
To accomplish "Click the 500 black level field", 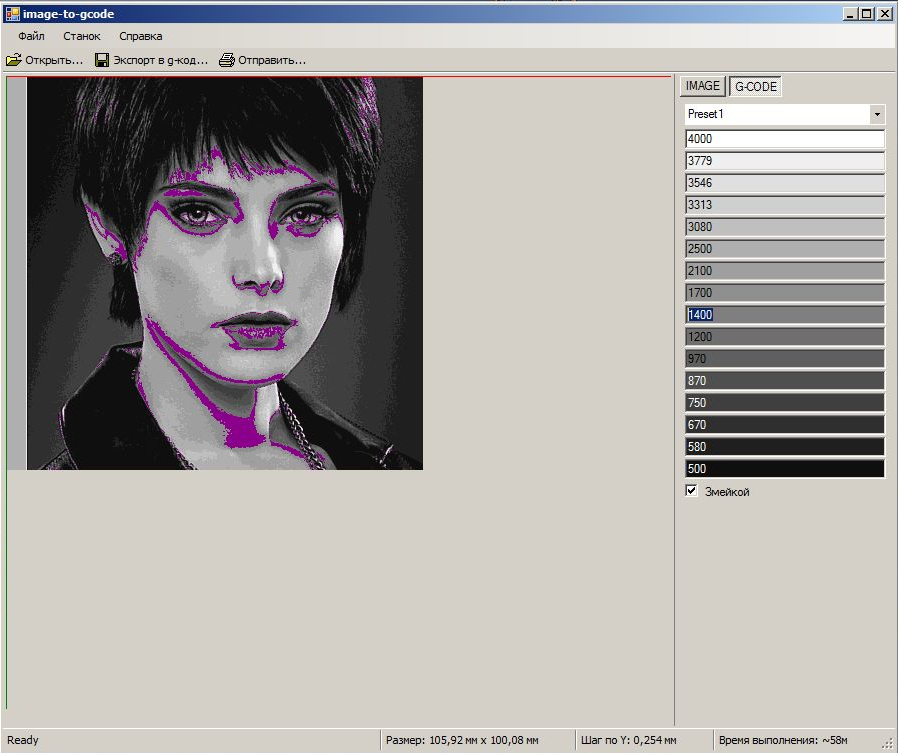I will click(785, 468).
